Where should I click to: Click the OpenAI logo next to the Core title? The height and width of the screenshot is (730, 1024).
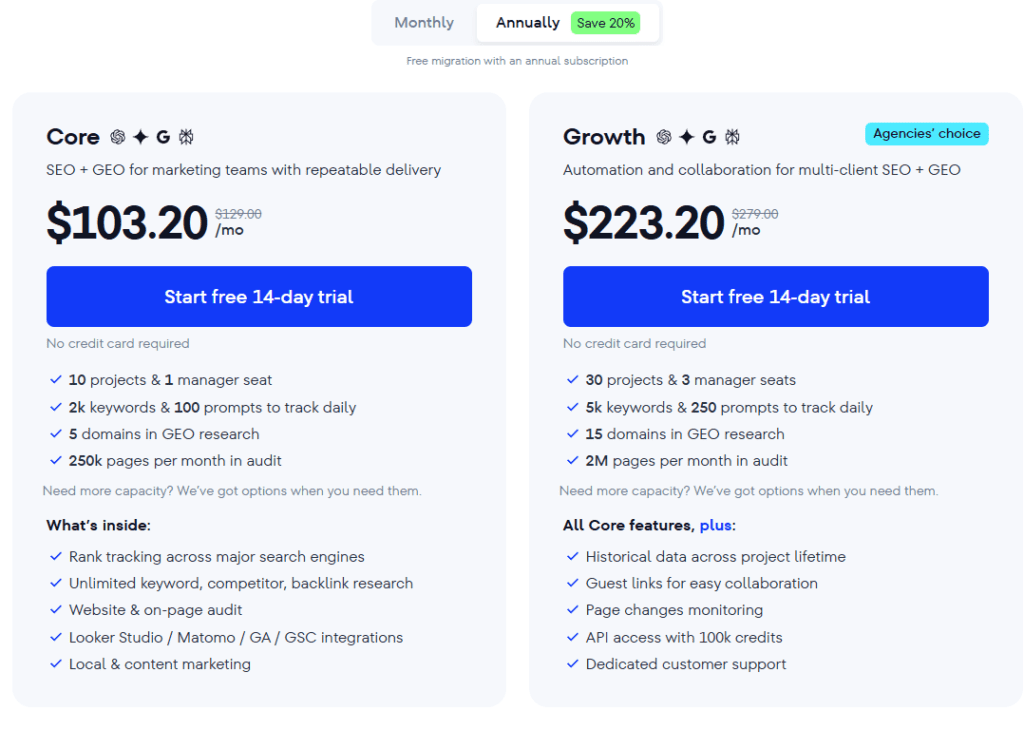117,137
